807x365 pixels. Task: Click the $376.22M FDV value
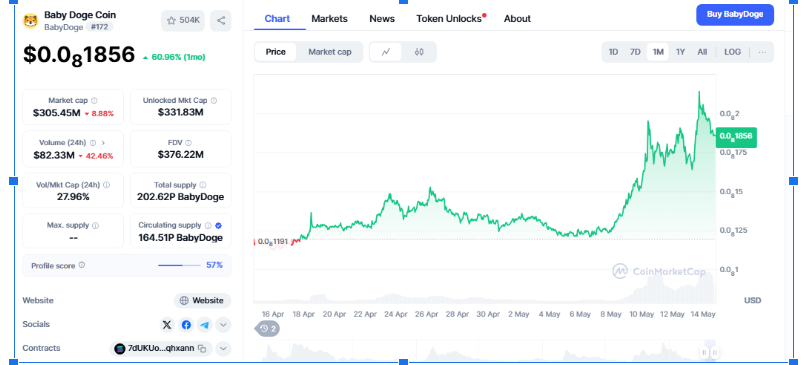tap(181, 154)
